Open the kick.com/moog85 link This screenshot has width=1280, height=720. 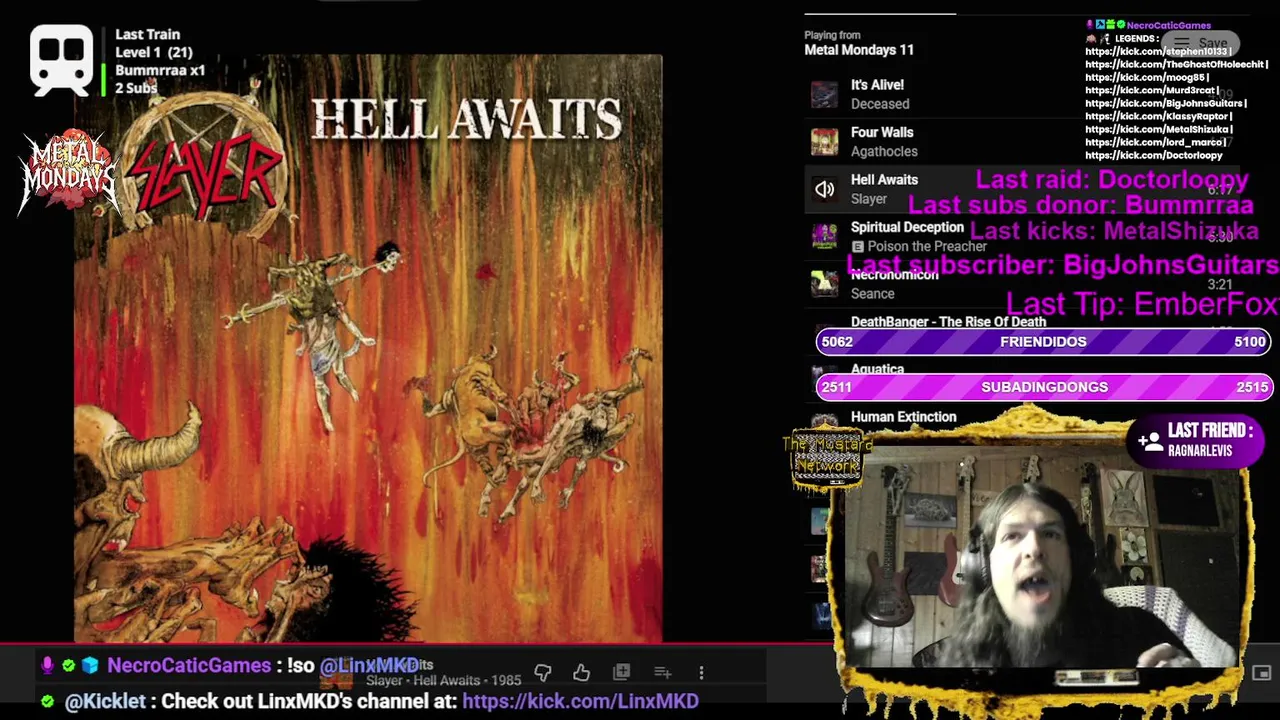(x=1145, y=77)
